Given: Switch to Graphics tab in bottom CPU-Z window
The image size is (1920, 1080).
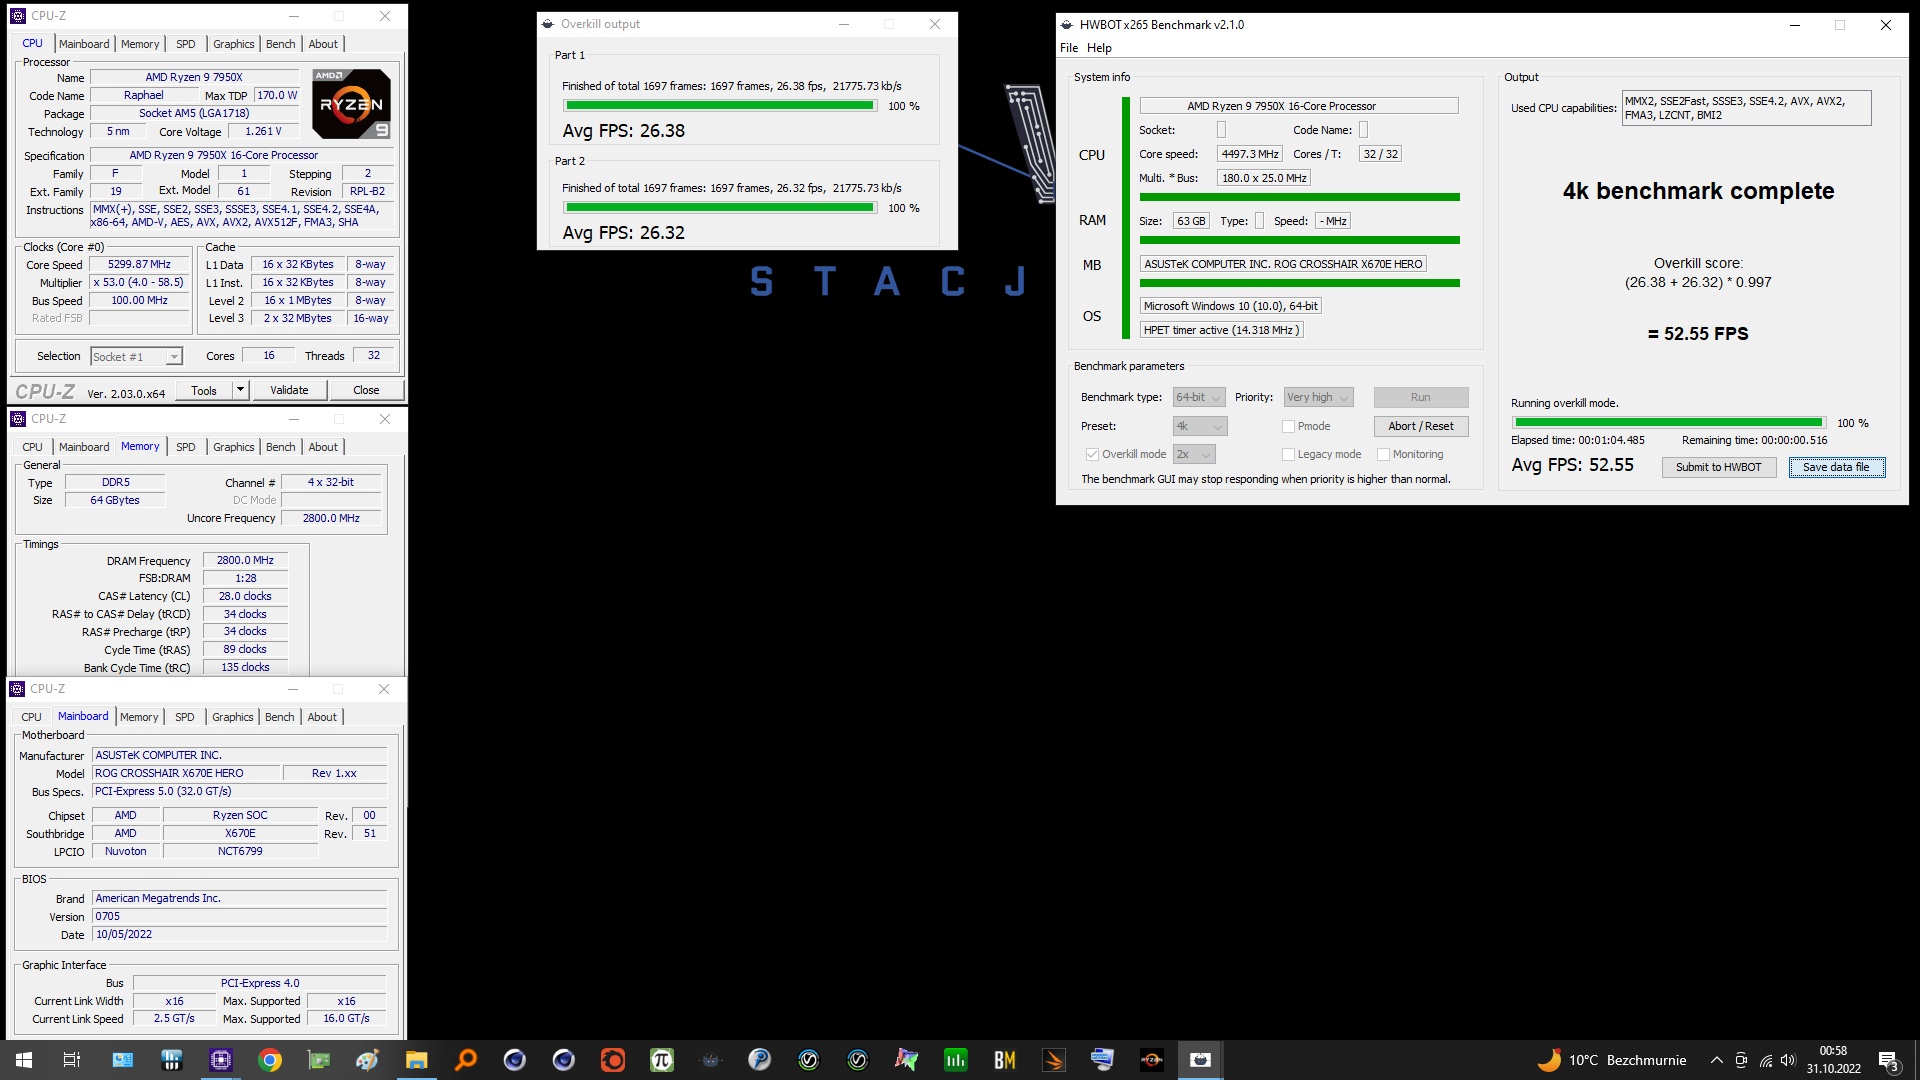Looking at the screenshot, I should tap(233, 717).
